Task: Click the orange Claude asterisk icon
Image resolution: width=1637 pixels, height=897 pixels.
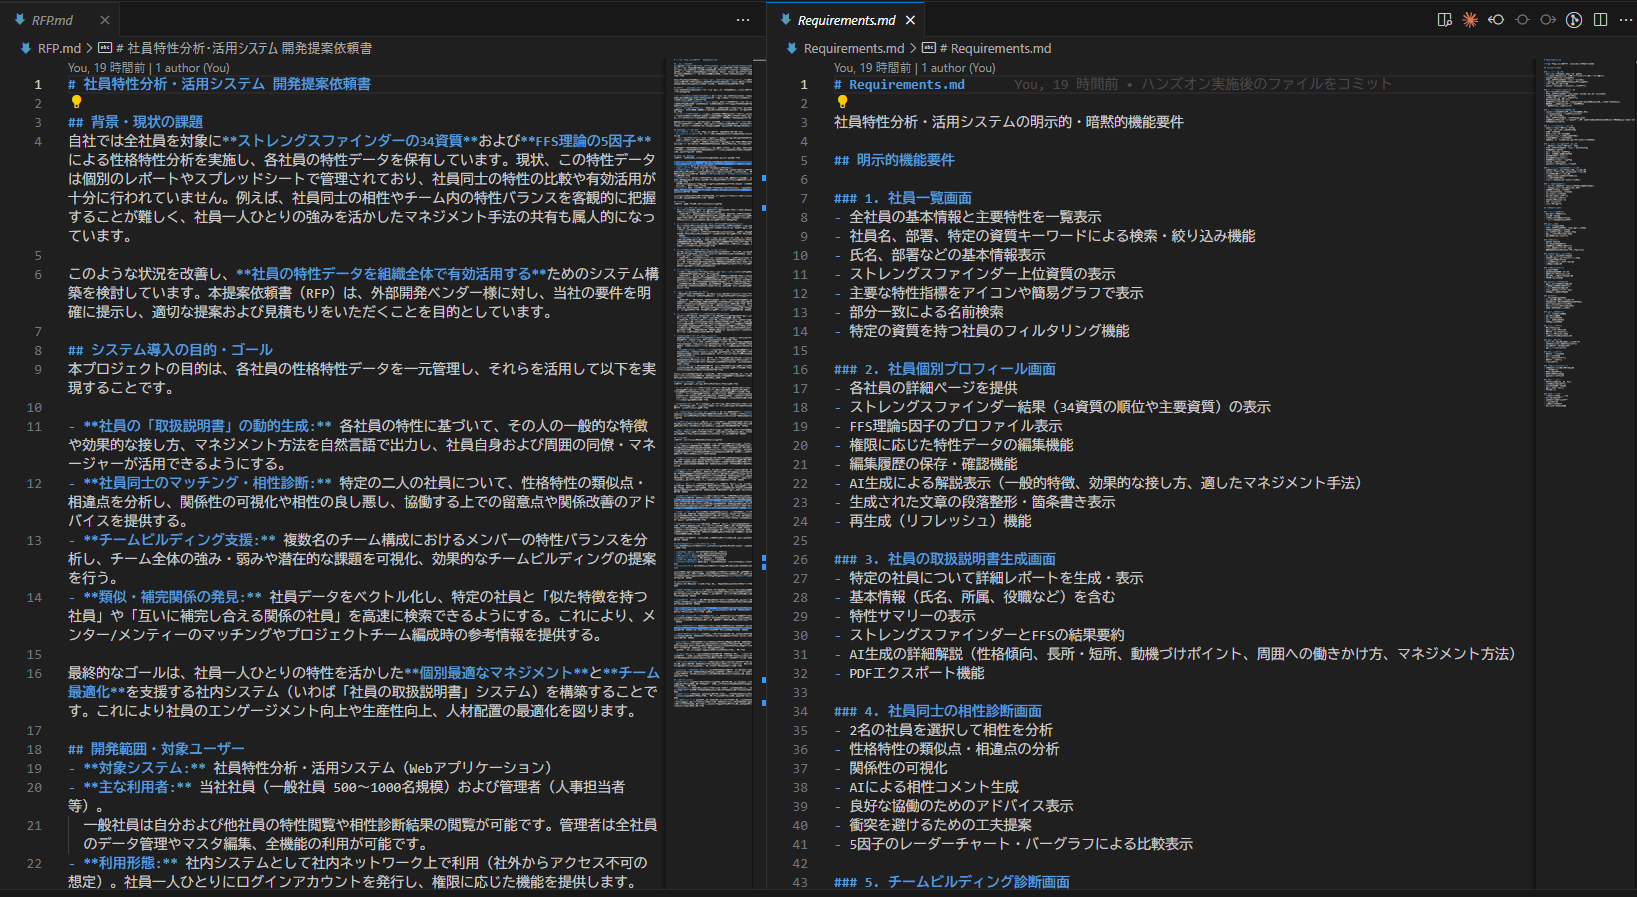Action: tap(1470, 20)
